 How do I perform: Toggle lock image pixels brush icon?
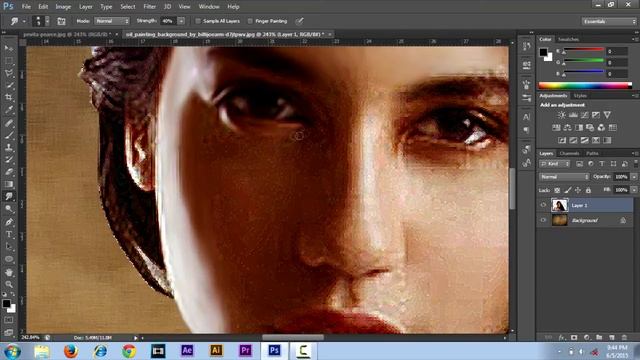[568, 190]
